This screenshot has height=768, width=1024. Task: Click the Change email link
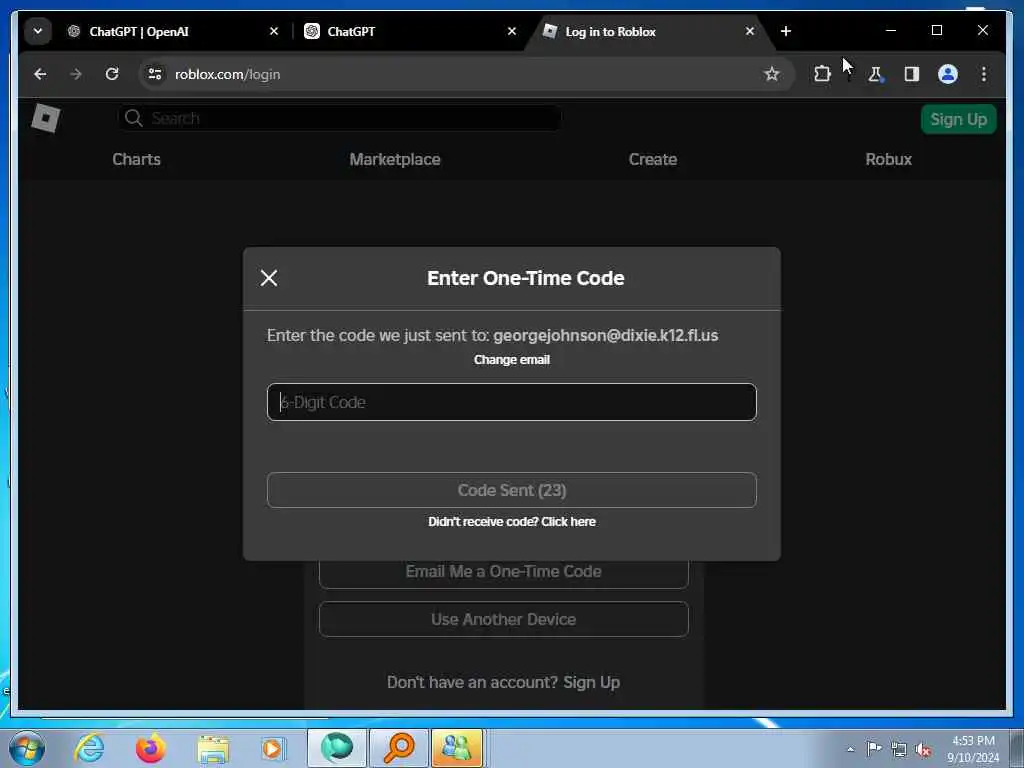[x=511, y=360]
